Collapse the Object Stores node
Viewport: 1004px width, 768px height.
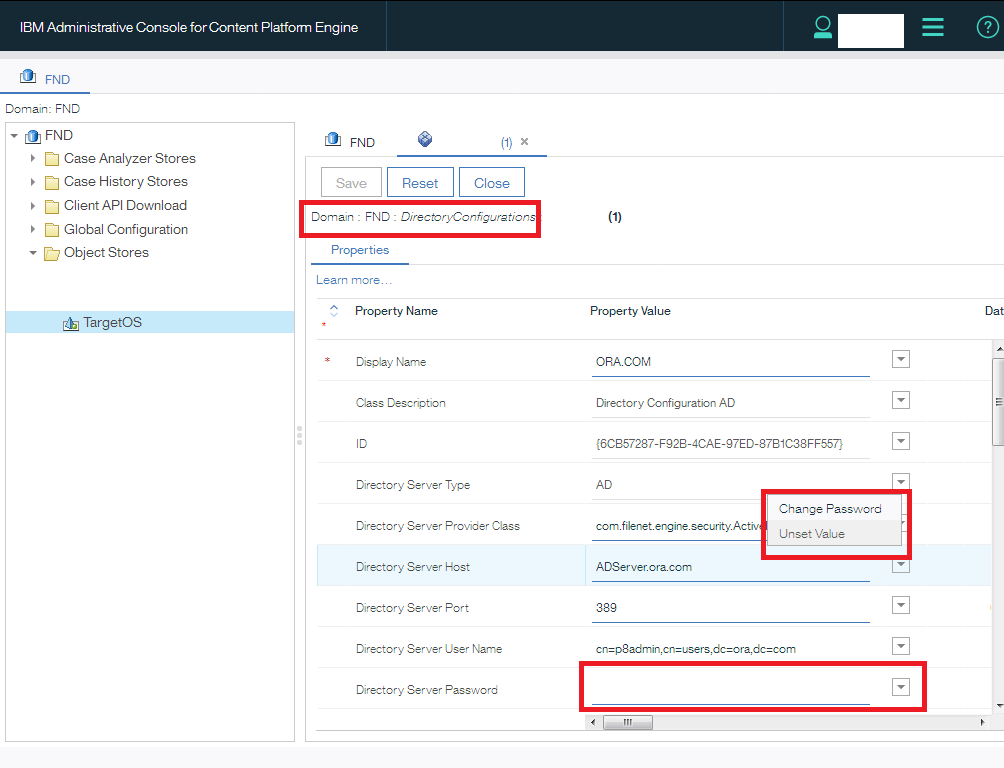[33, 253]
